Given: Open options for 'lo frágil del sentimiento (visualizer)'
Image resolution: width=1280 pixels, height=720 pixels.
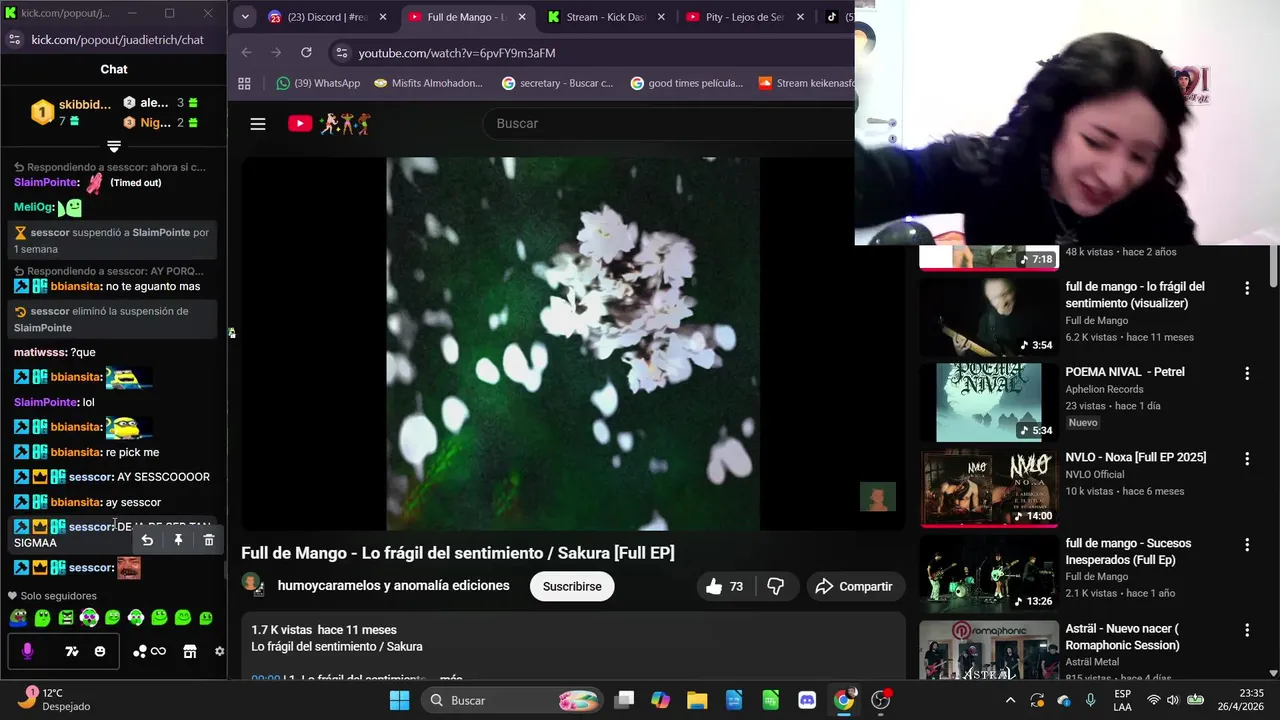Looking at the screenshot, I should (x=1247, y=288).
